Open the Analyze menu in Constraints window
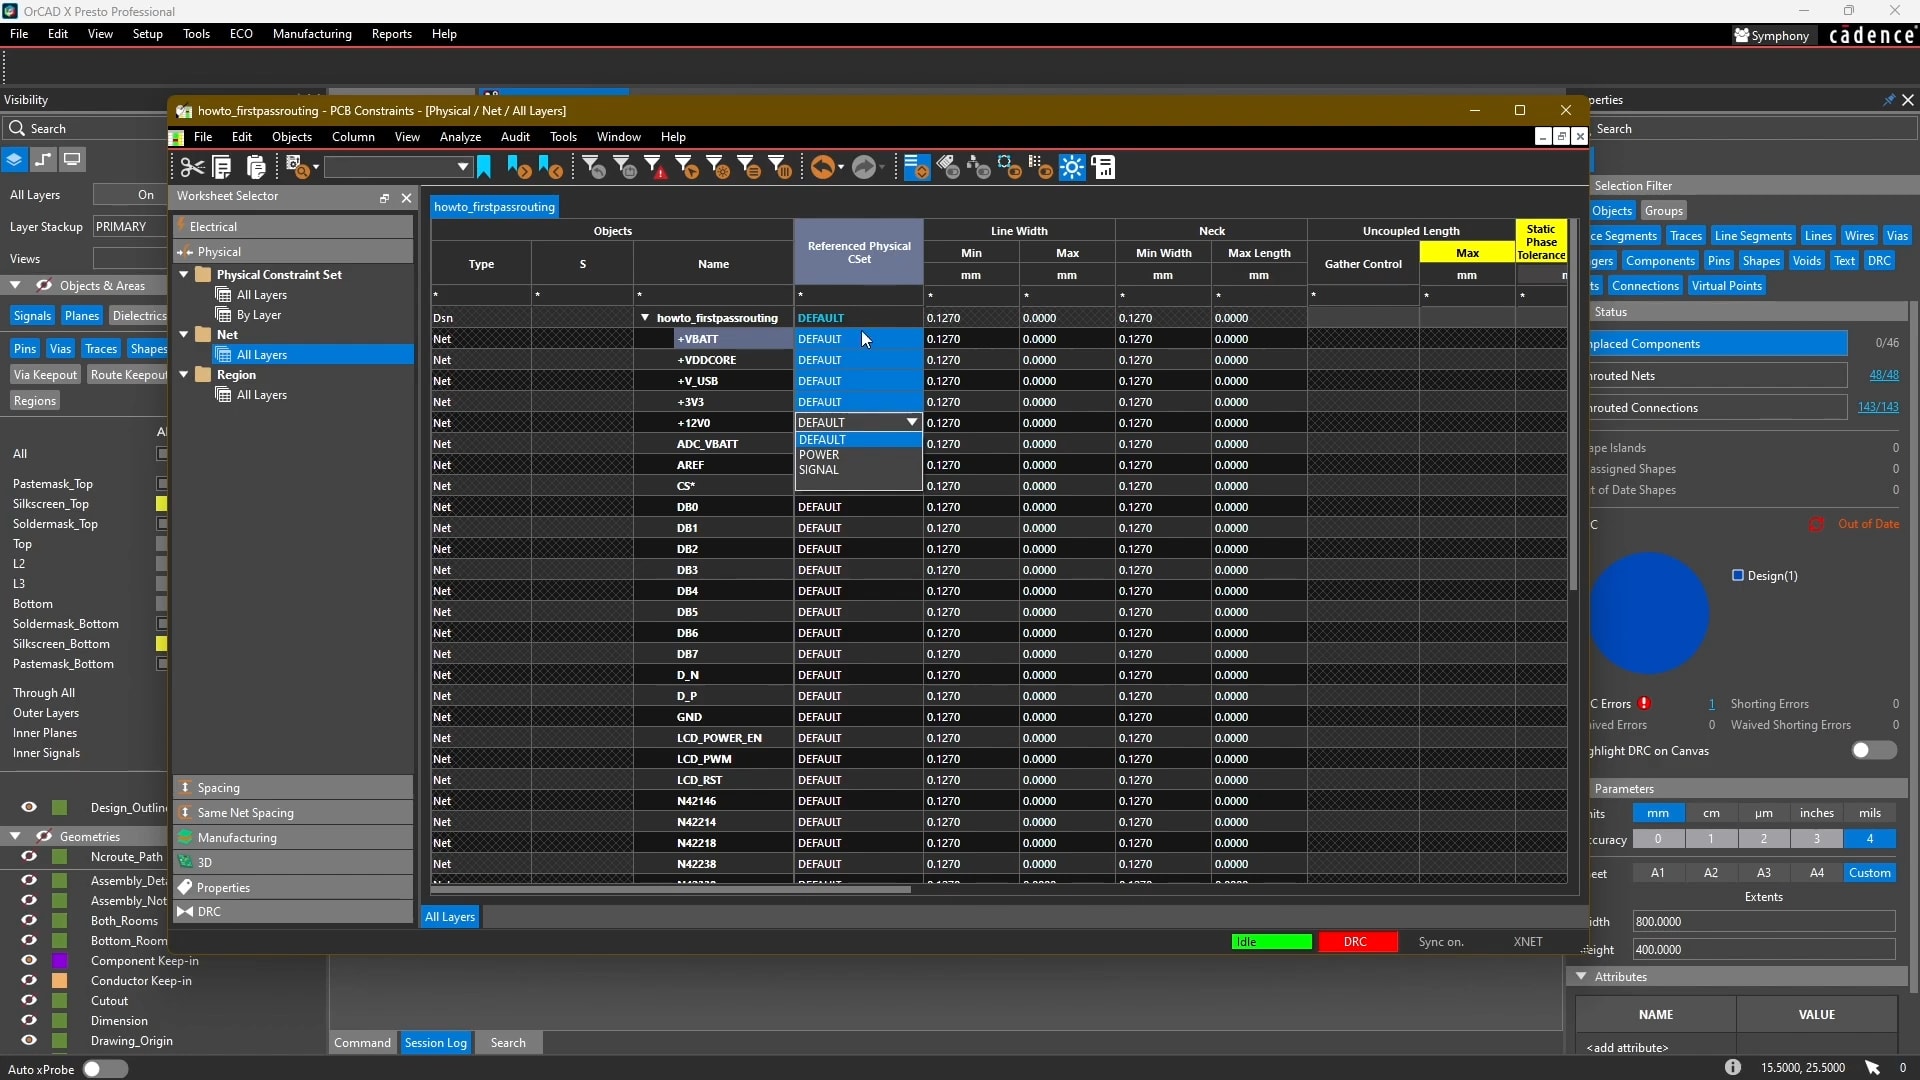The height and width of the screenshot is (1080, 1920). point(460,137)
